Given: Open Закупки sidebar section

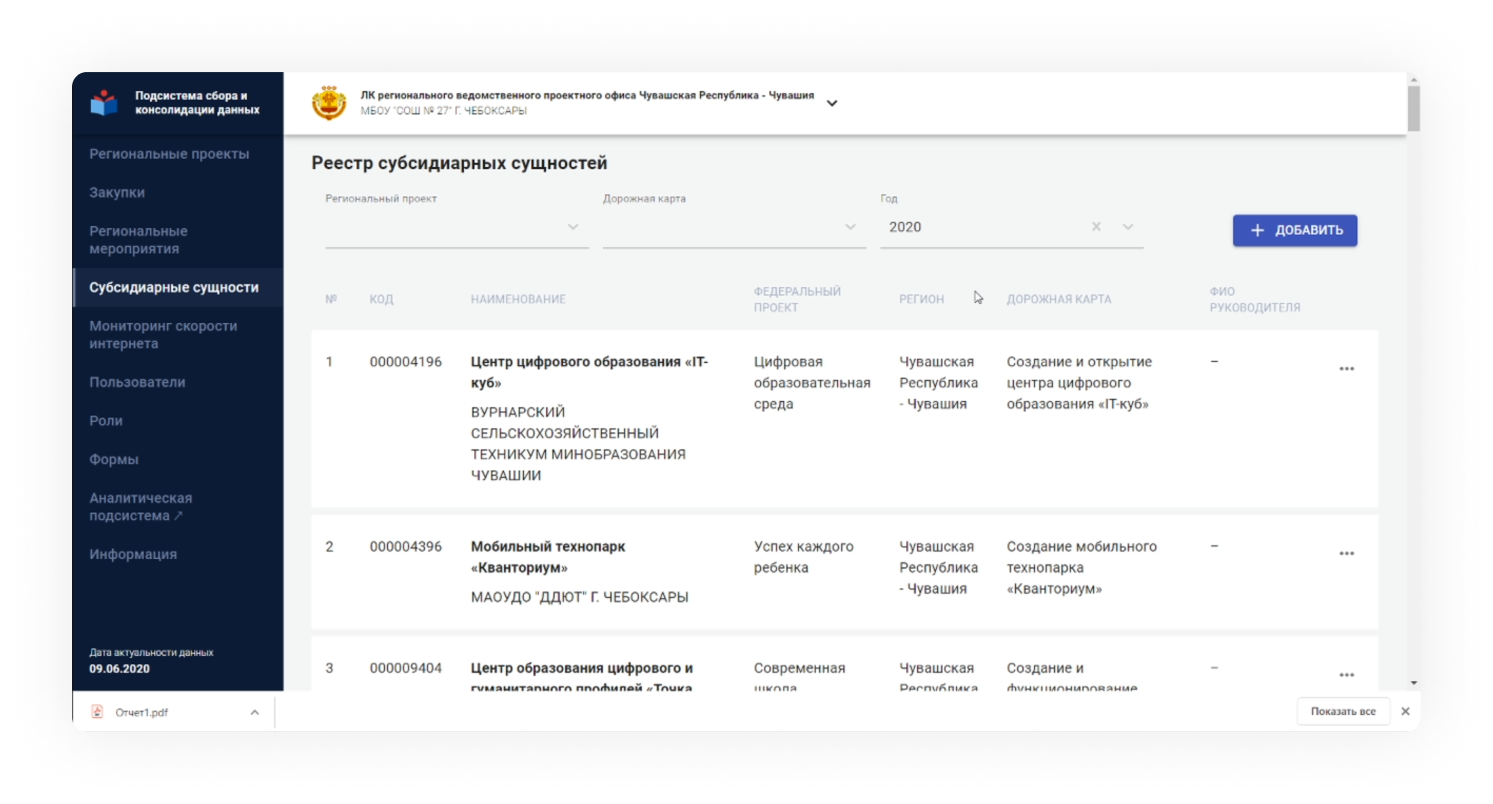Looking at the screenshot, I should [x=117, y=192].
